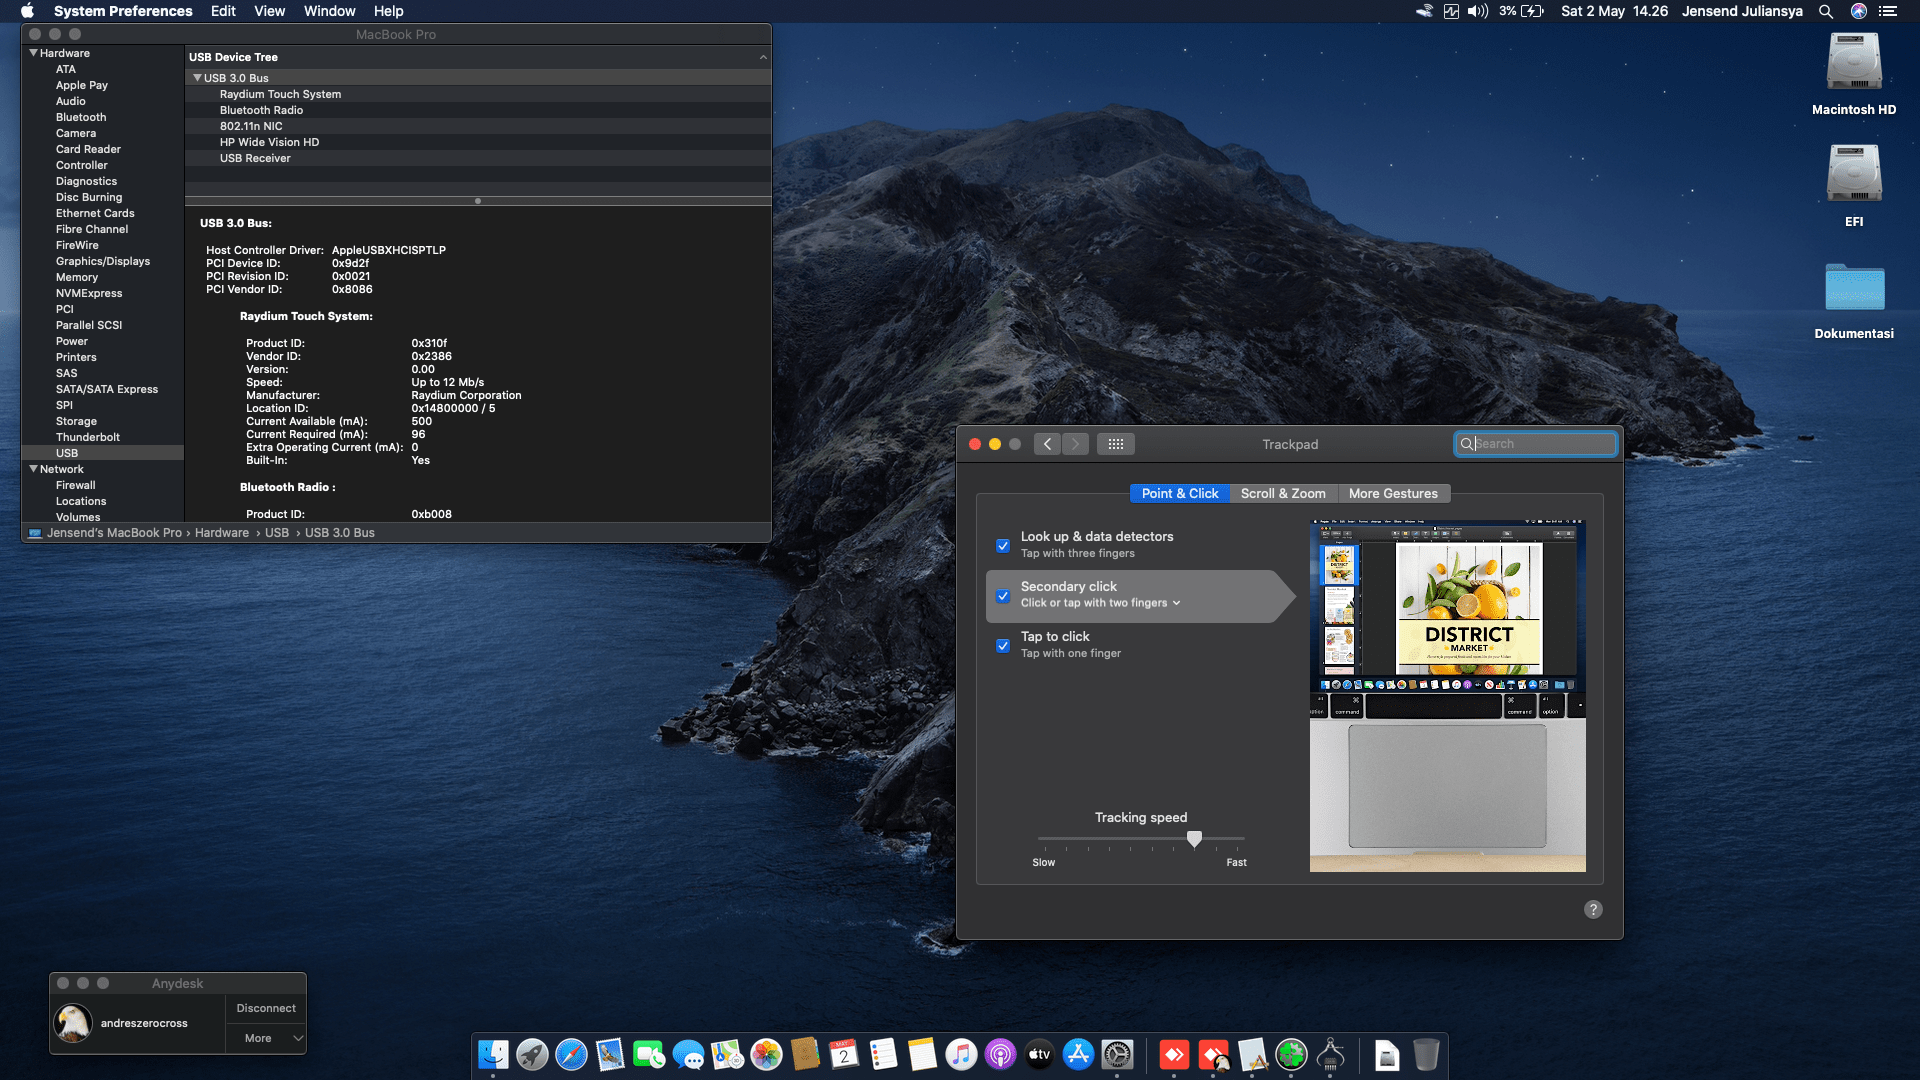Open Clover Configurator icon in Dock
Viewport: 1920px width, 1080px height.
(x=1291, y=1054)
